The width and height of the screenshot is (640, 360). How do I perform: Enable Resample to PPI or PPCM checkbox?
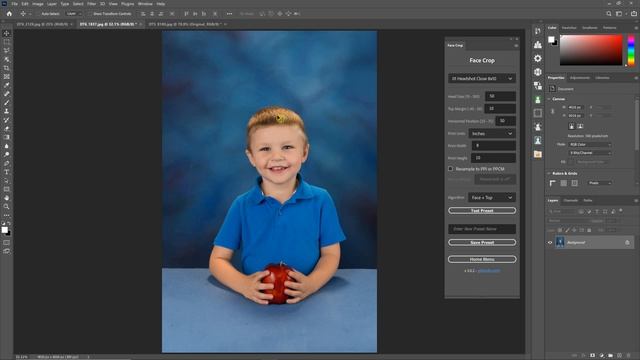[451, 169]
